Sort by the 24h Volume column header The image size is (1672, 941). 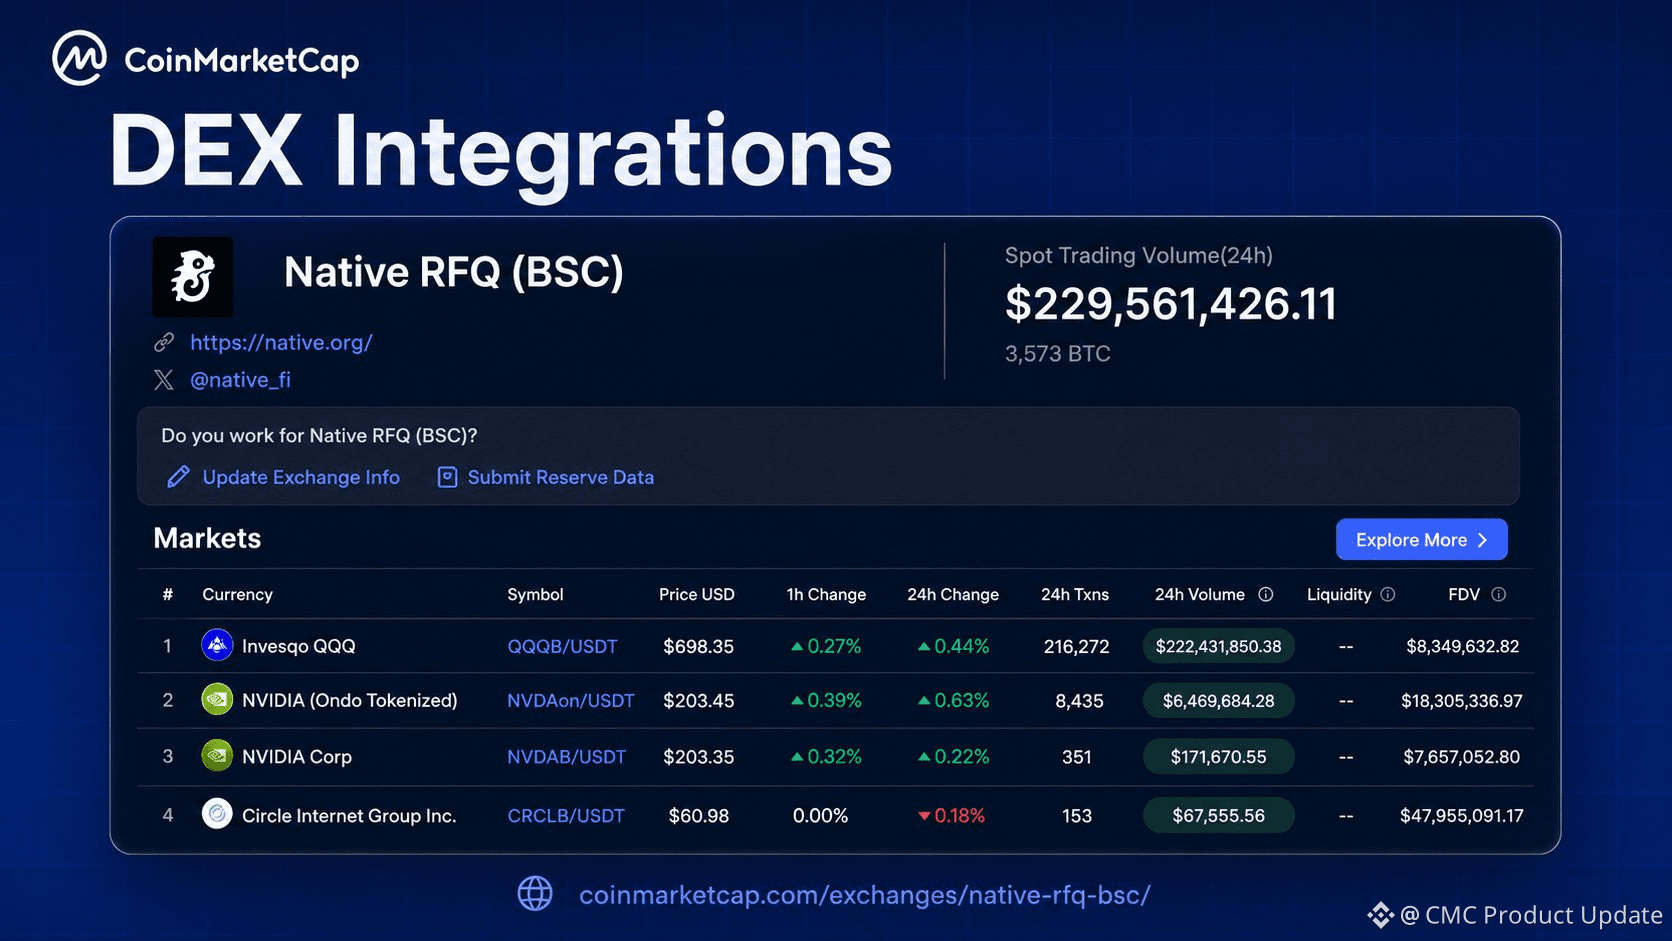pyautogui.click(x=1200, y=594)
